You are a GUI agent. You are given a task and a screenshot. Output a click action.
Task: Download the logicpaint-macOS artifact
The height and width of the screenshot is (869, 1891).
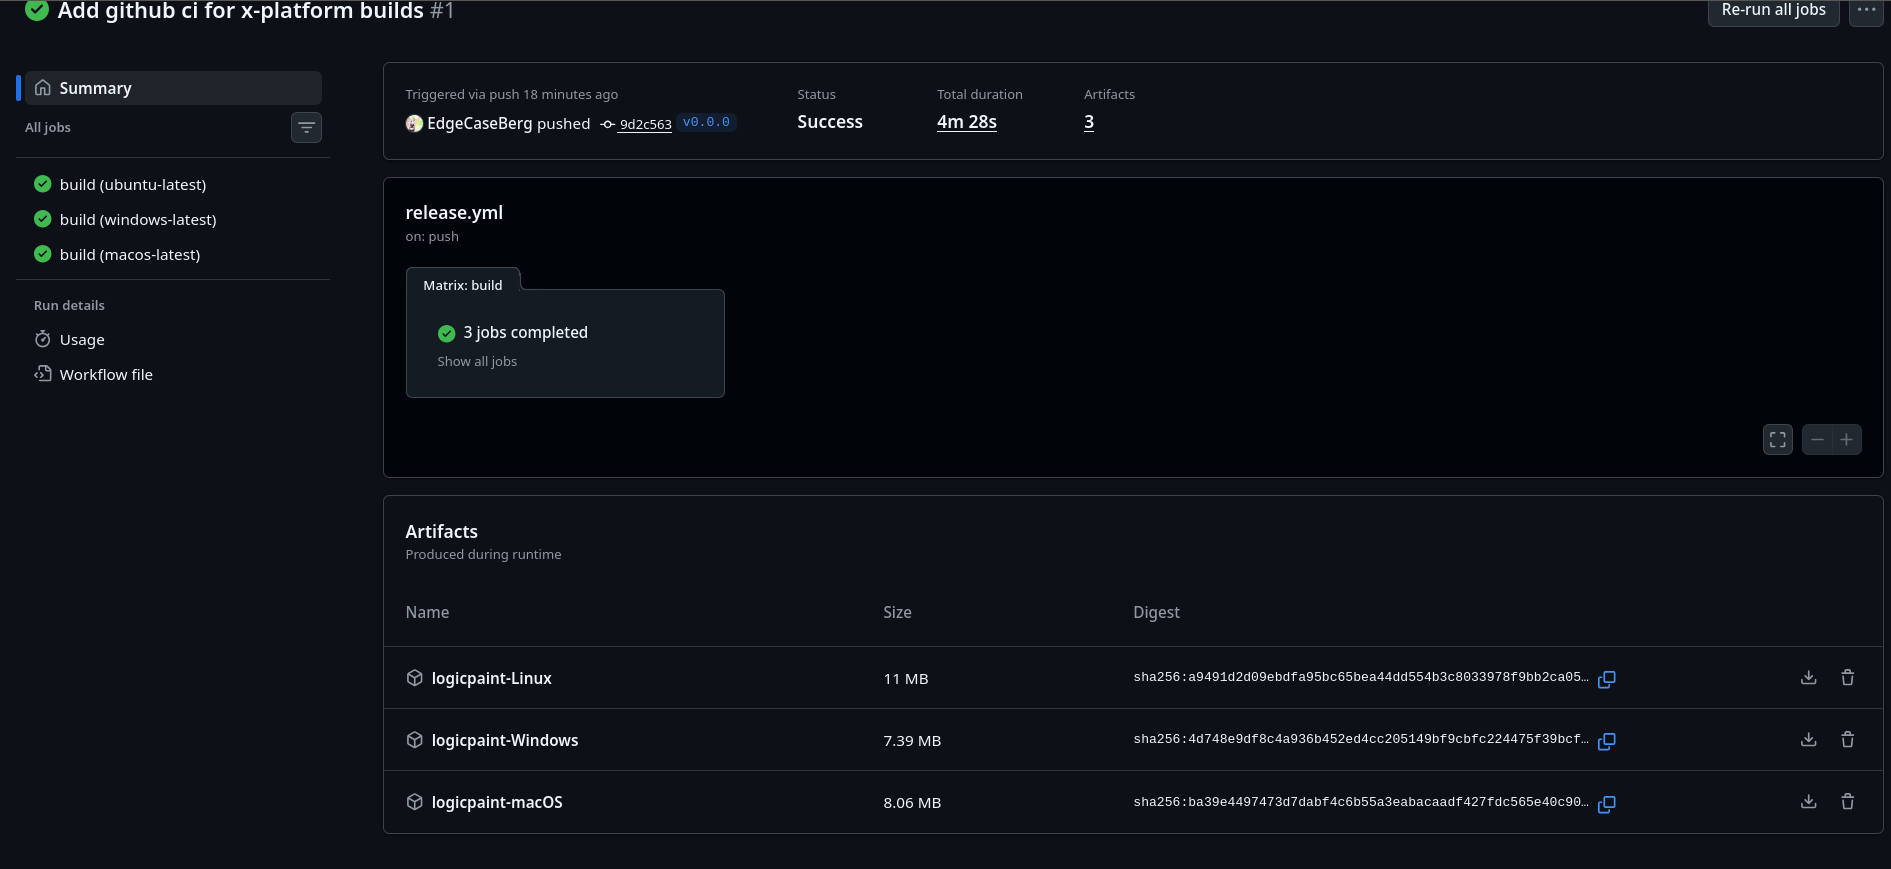coord(1808,802)
